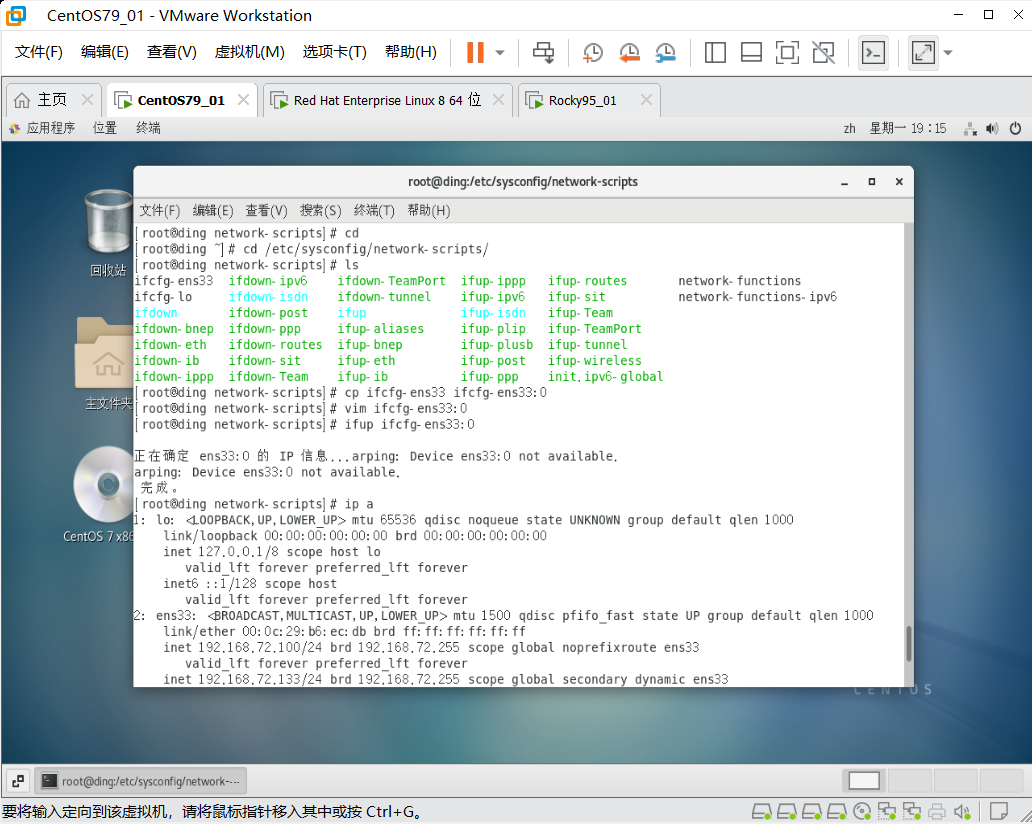The image size is (1032, 824).
Task: Take a snapshot of the virtual machine
Action: pos(592,52)
